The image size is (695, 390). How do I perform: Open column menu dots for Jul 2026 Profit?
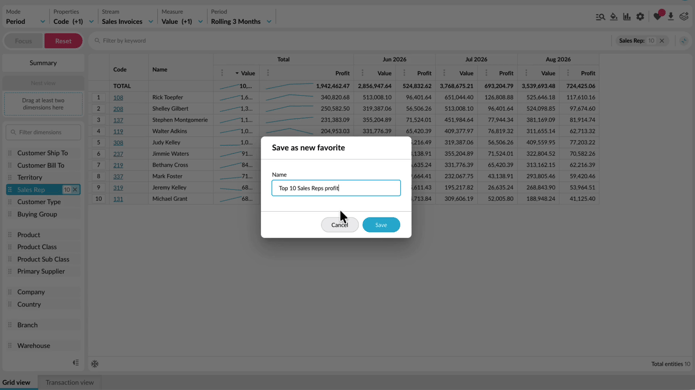(486, 73)
